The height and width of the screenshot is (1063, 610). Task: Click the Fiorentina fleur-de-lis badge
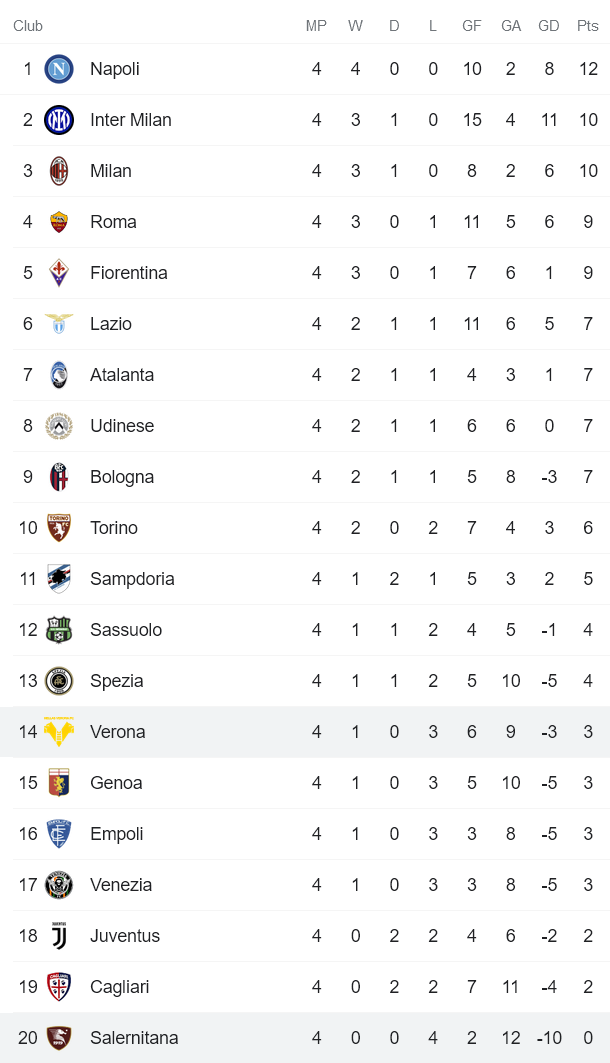pyautogui.click(x=58, y=272)
